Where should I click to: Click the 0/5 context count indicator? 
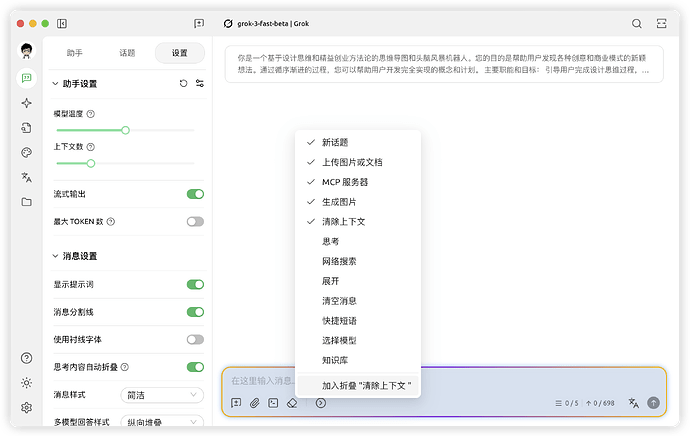click(567, 403)
